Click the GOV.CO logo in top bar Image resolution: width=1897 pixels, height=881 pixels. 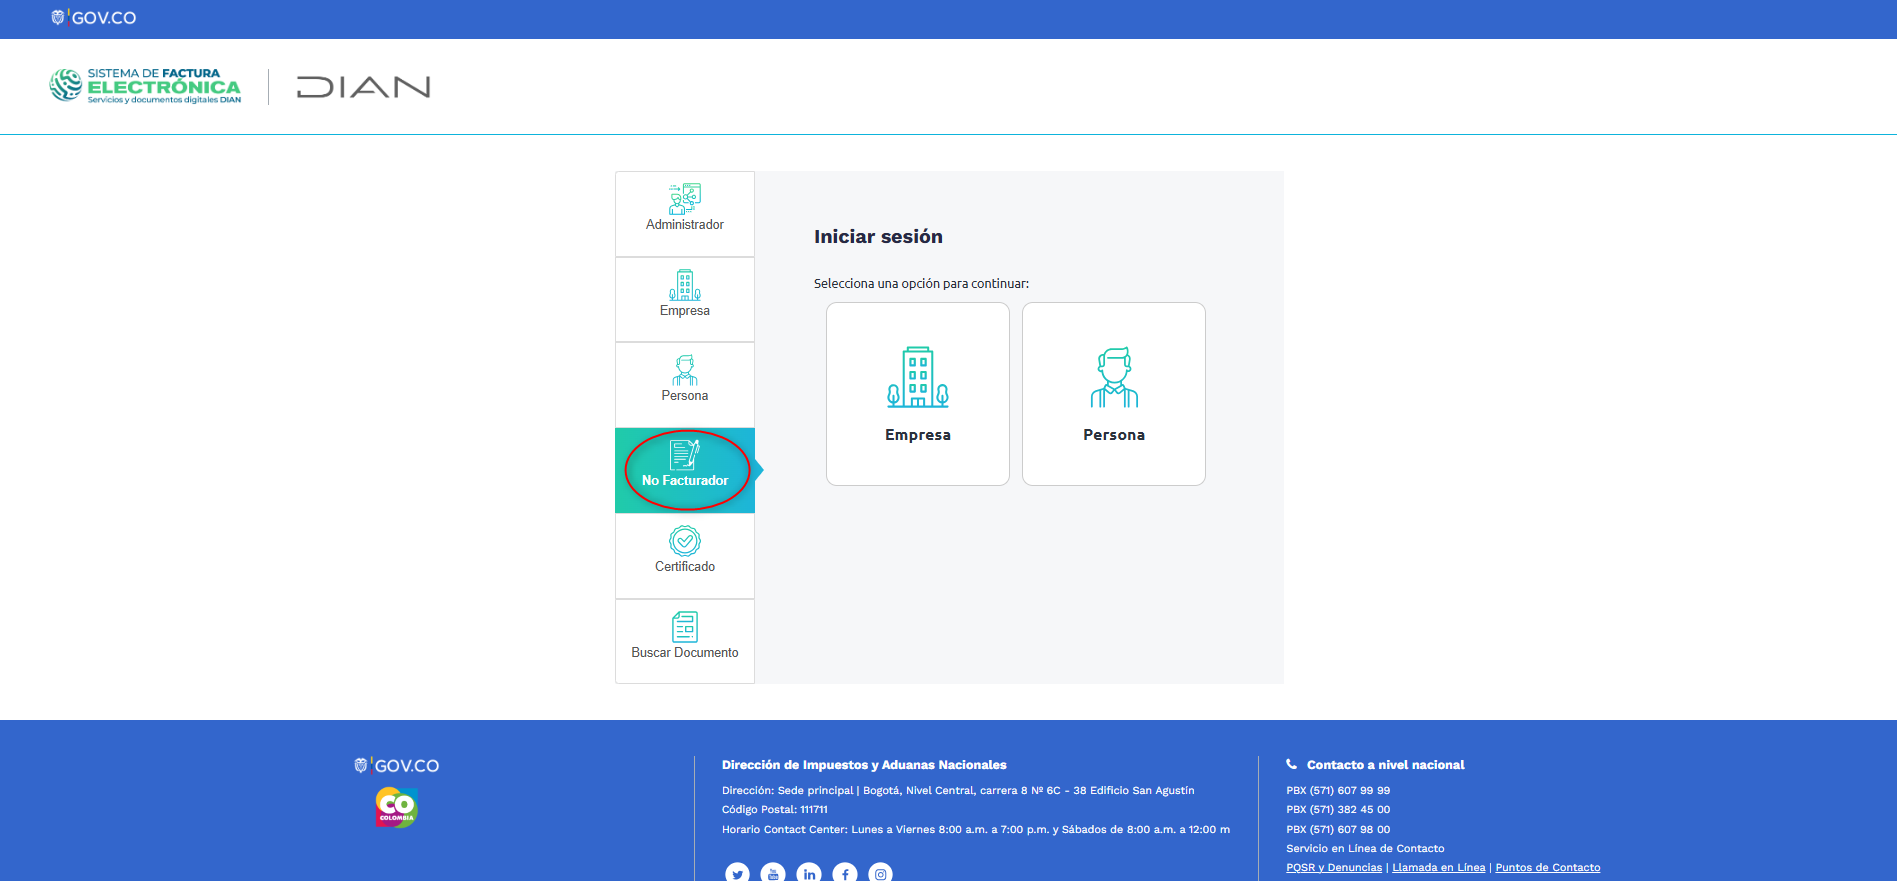(x=94, y=18)
